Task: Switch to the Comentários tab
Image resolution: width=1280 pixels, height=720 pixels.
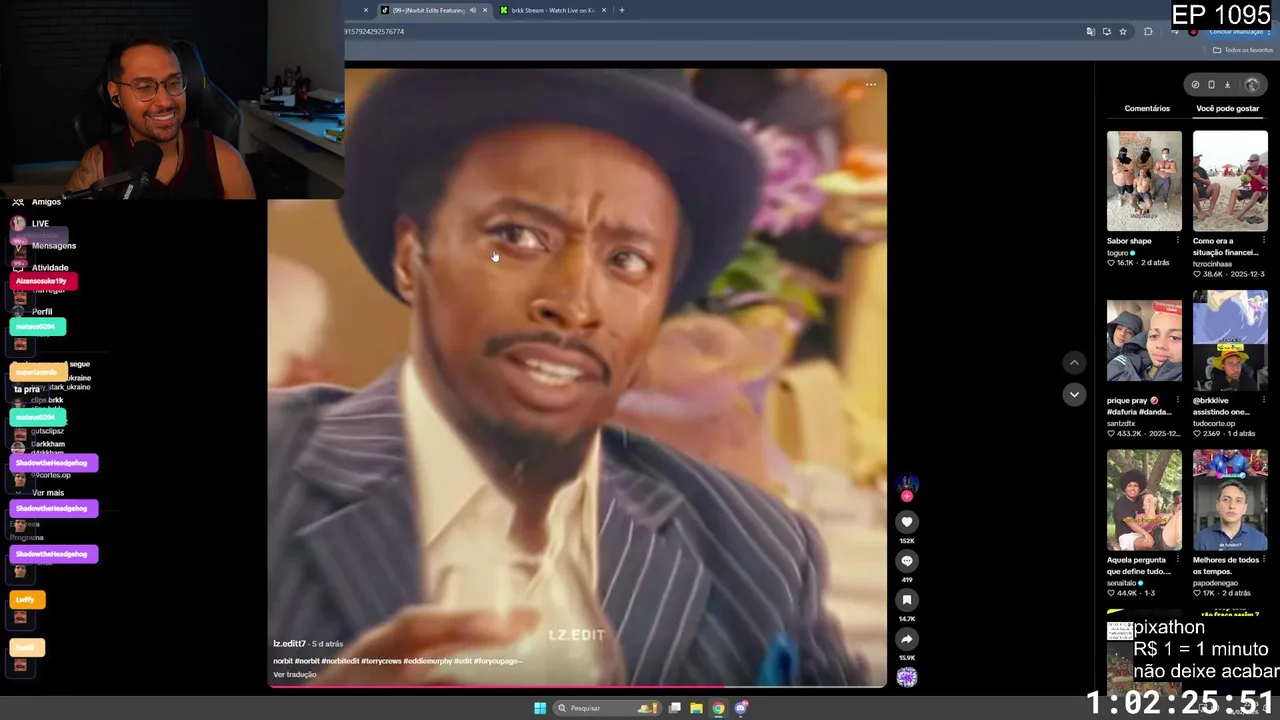Action: [x=1147, y=109]
